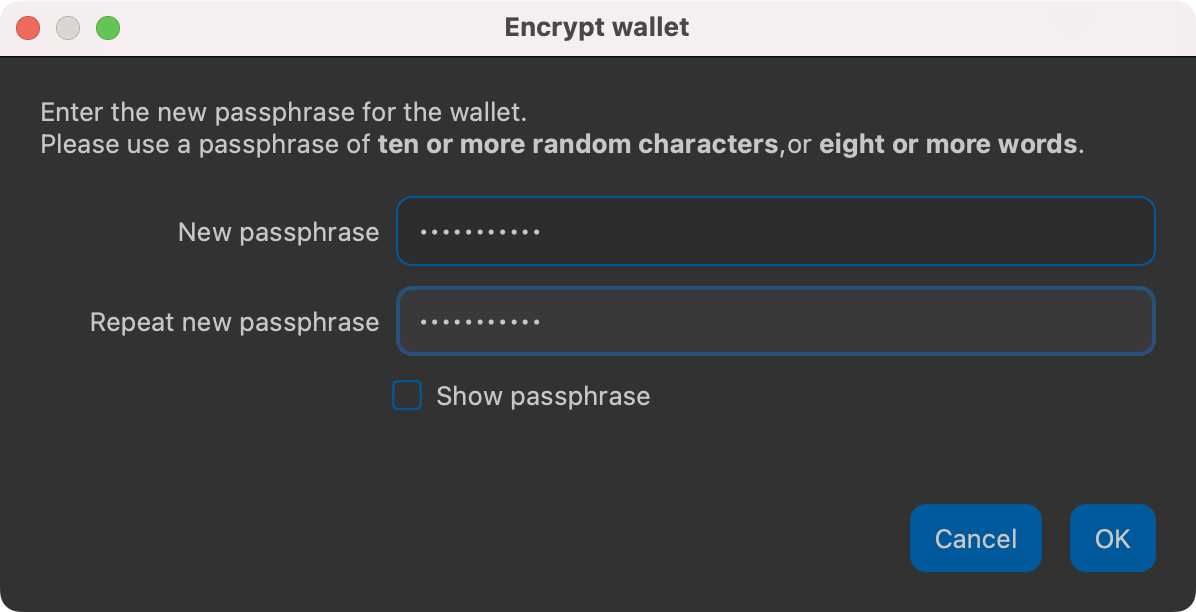Click empty right end of Repeat passphrase field
This screenshot has width=1196, height=612.
[x=1100, y=321]
